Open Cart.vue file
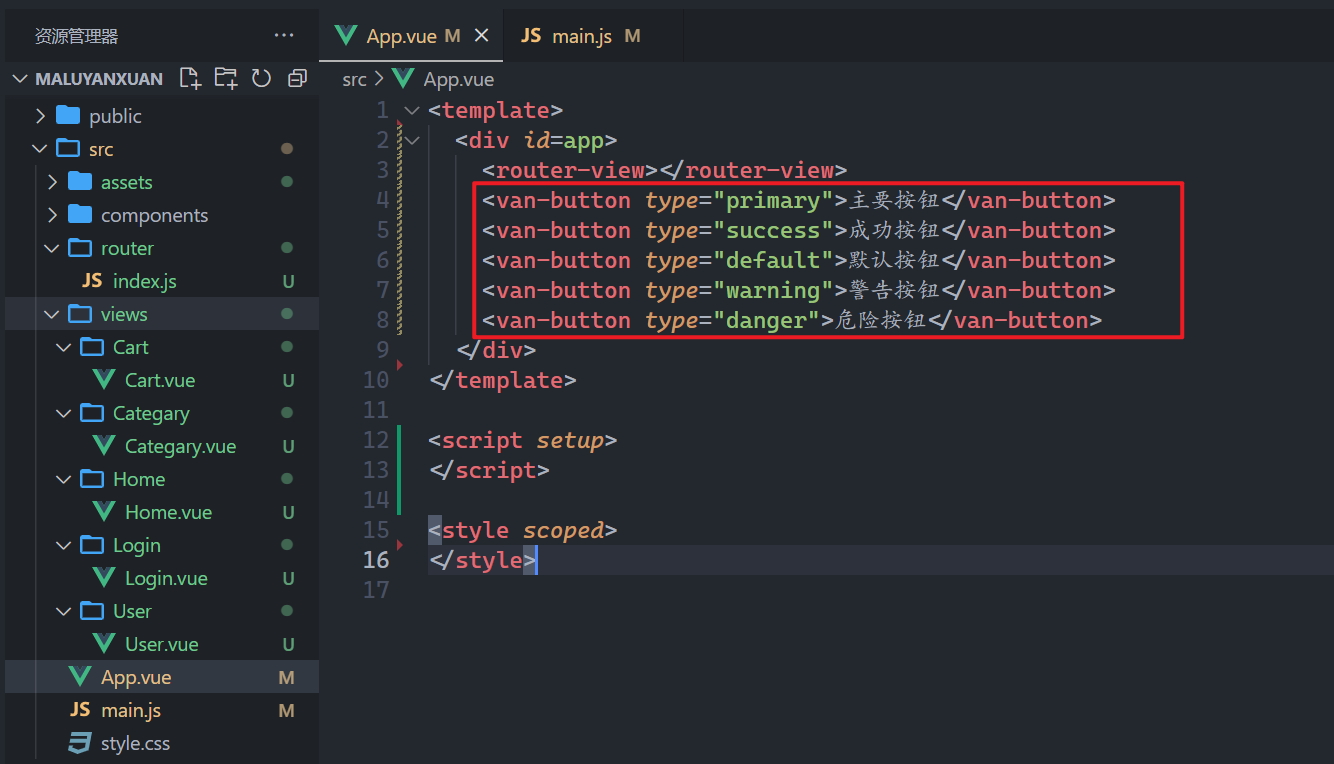This screenshot has height=764, width=1334. pyautogui.click(x=162, y=380)
